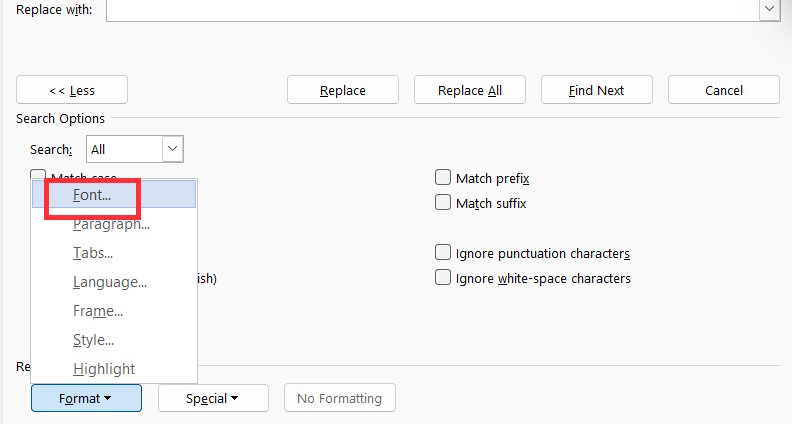Enable the Match prefix checkbox
Screen dimensions: 792x424
[x=443, y=178]
